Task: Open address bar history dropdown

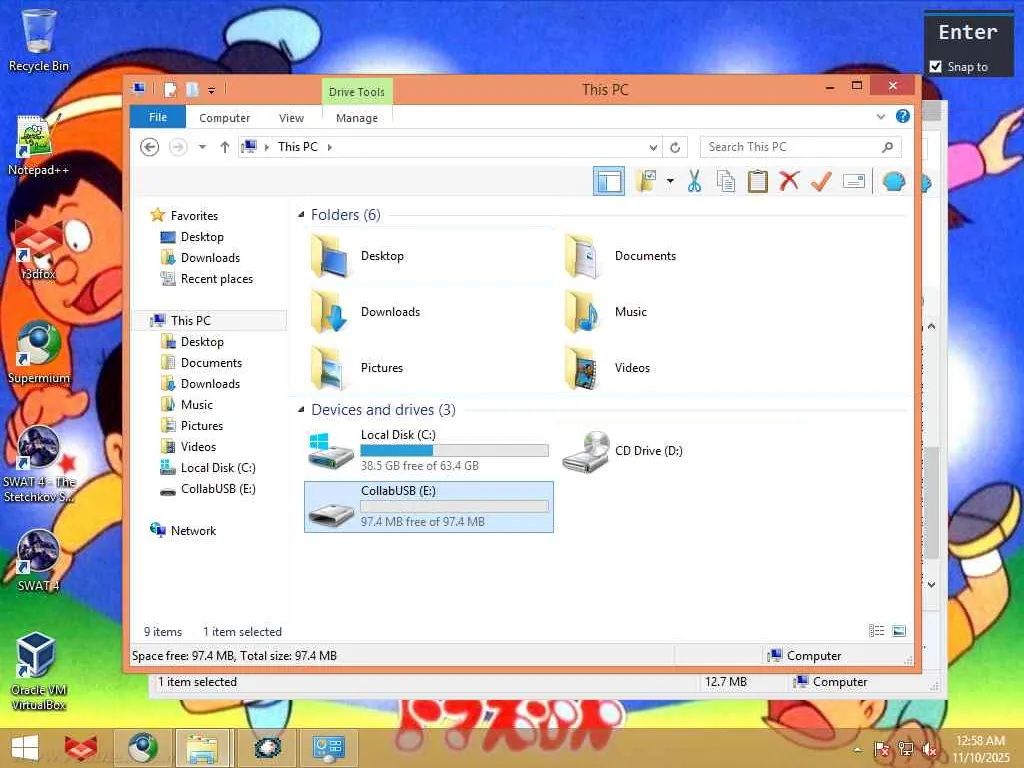Action: point(653,148)
